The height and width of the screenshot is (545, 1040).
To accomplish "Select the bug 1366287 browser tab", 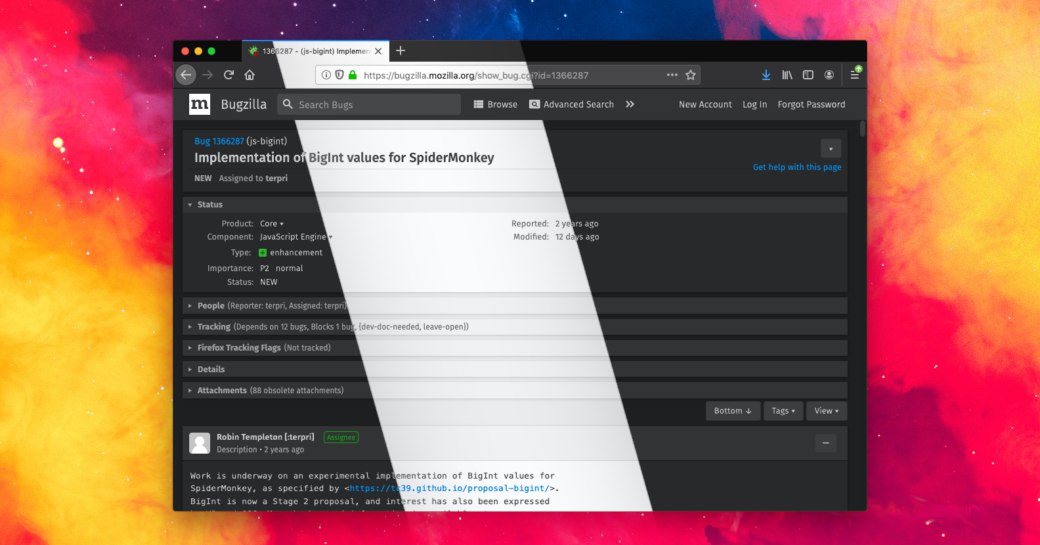I will pyautogui.click(x=316, y=51).
